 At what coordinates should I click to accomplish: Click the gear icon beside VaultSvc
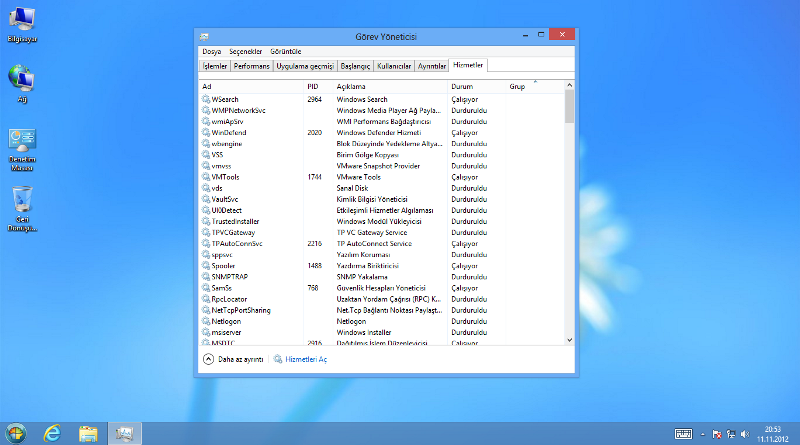[x=206, y=199]
